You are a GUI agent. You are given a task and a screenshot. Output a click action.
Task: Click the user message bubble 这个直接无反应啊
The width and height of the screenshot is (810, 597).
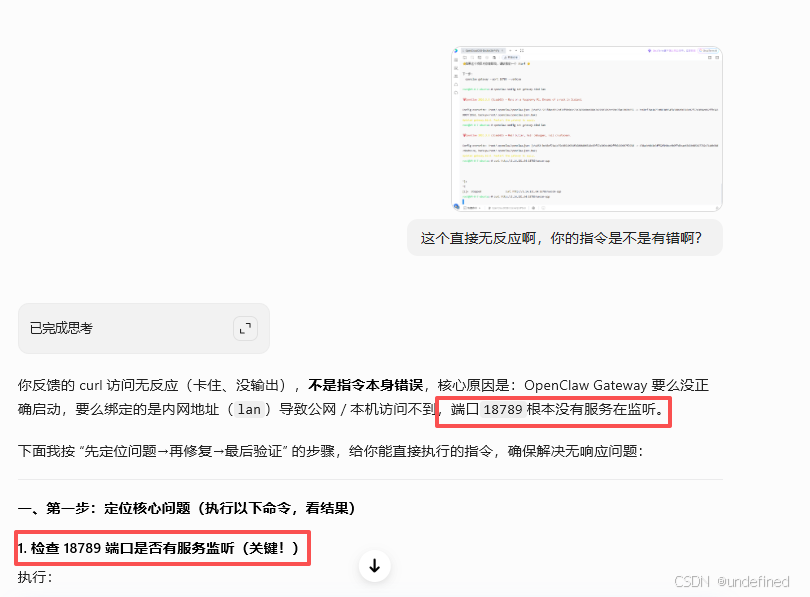pyautogui.click(x=565, y=238)
